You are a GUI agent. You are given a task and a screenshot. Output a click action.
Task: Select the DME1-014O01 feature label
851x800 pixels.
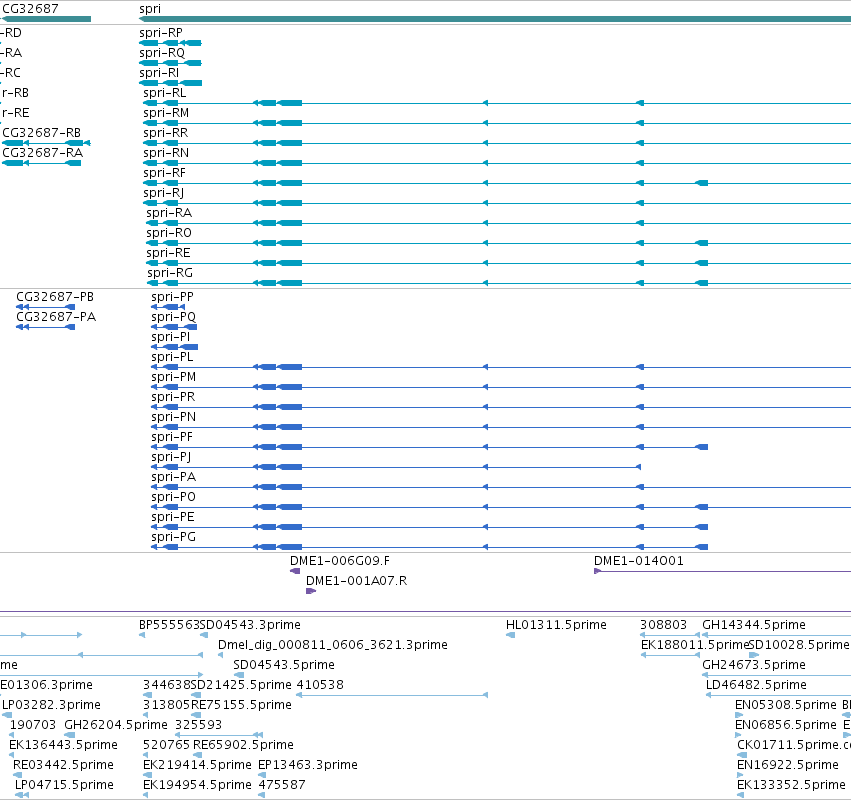(638, 561)
